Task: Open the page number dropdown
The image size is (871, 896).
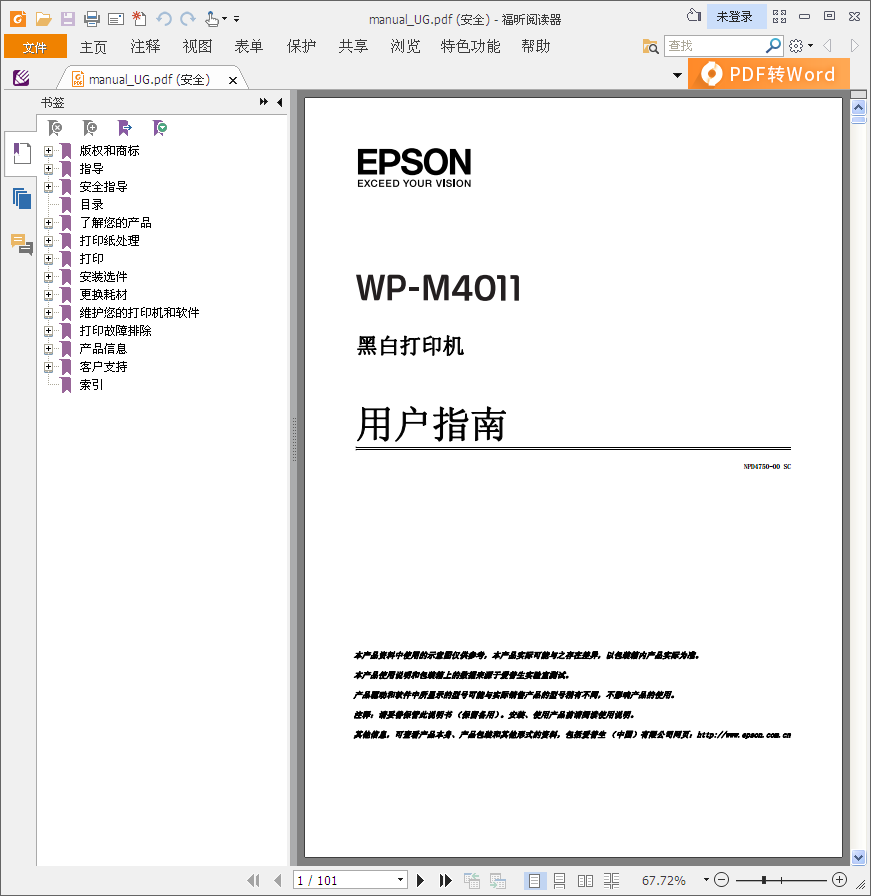Action: (x=400, y=880)
